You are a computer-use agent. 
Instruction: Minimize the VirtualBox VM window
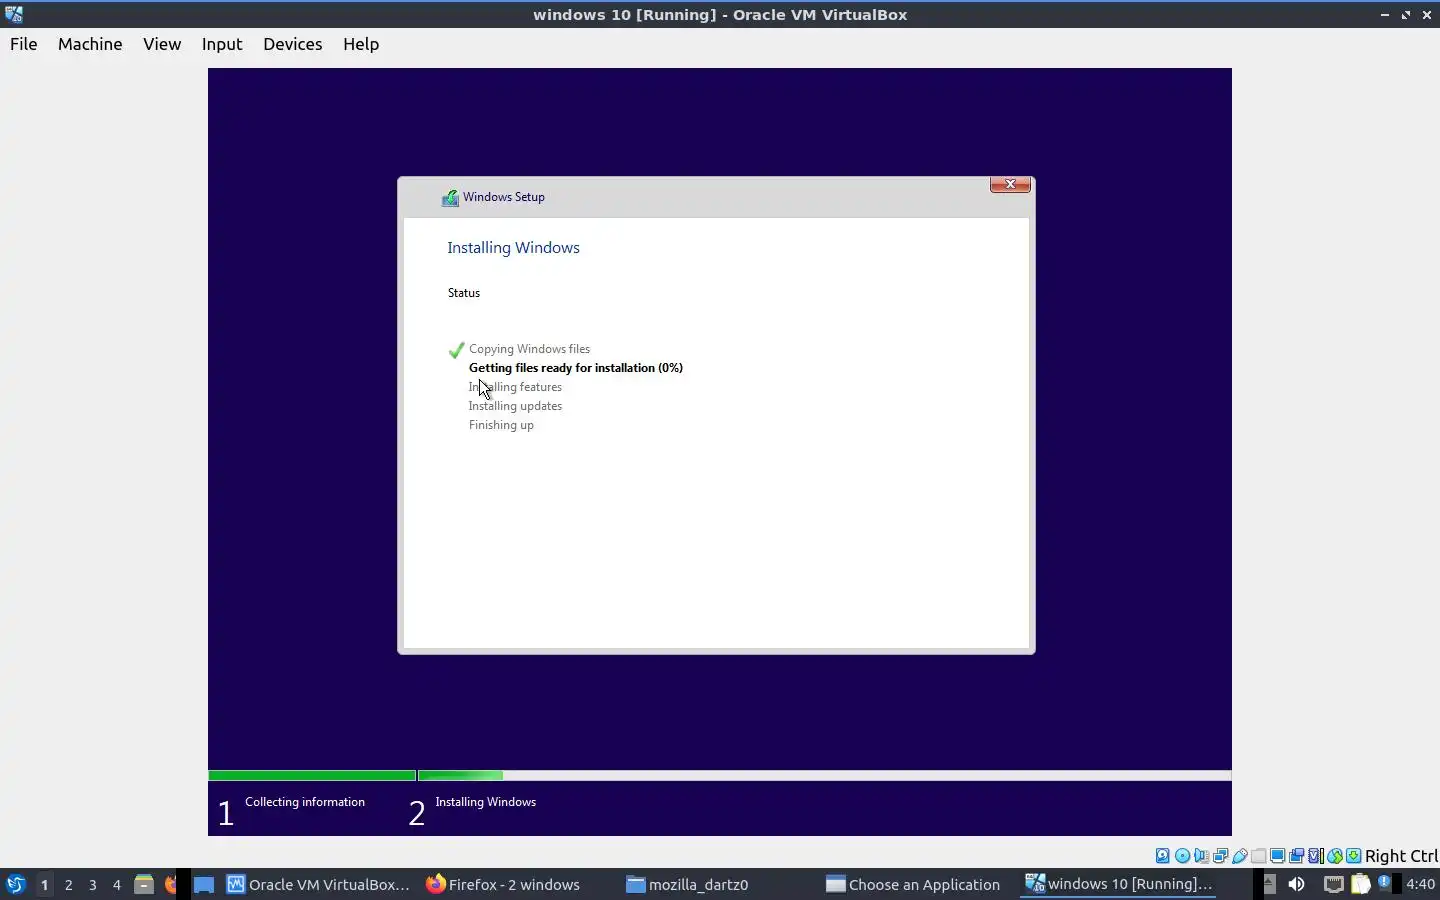pos(1385,15)
